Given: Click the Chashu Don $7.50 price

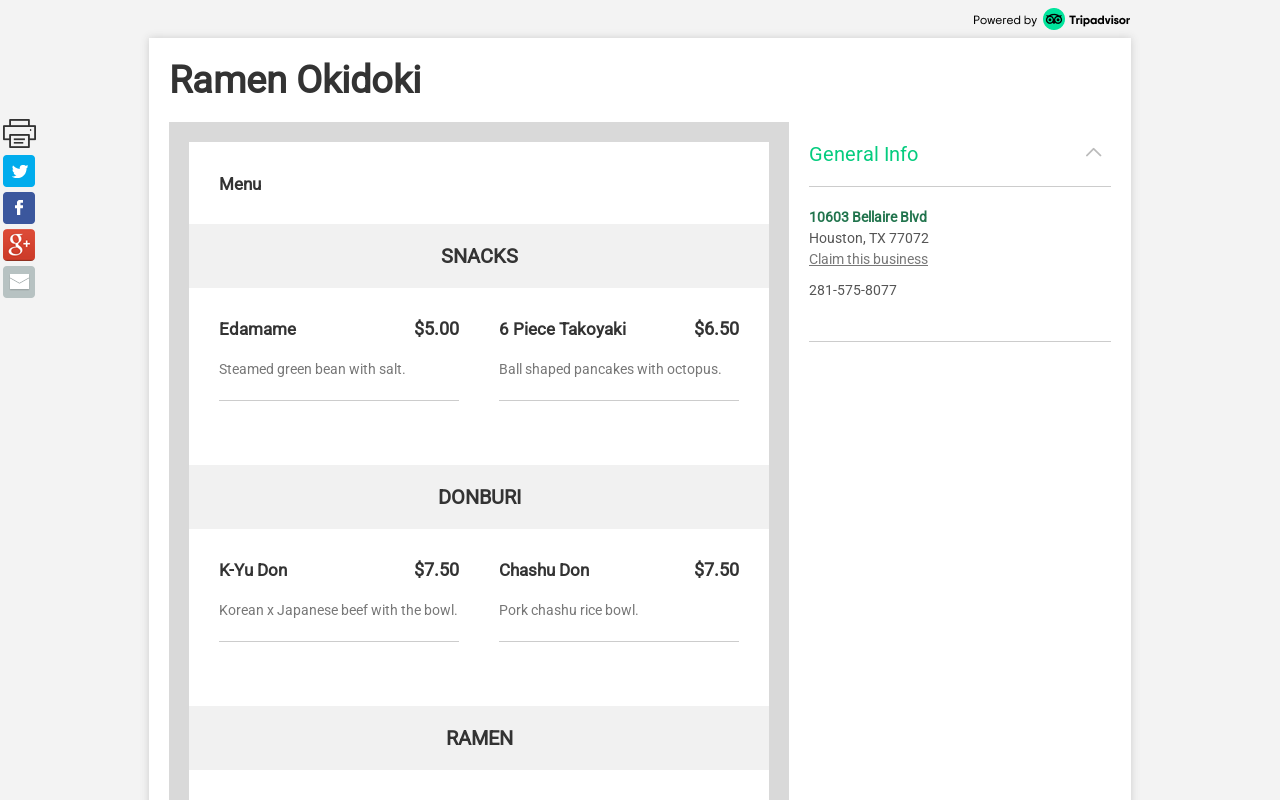Looking at the screenshot, I should [716, 570].
